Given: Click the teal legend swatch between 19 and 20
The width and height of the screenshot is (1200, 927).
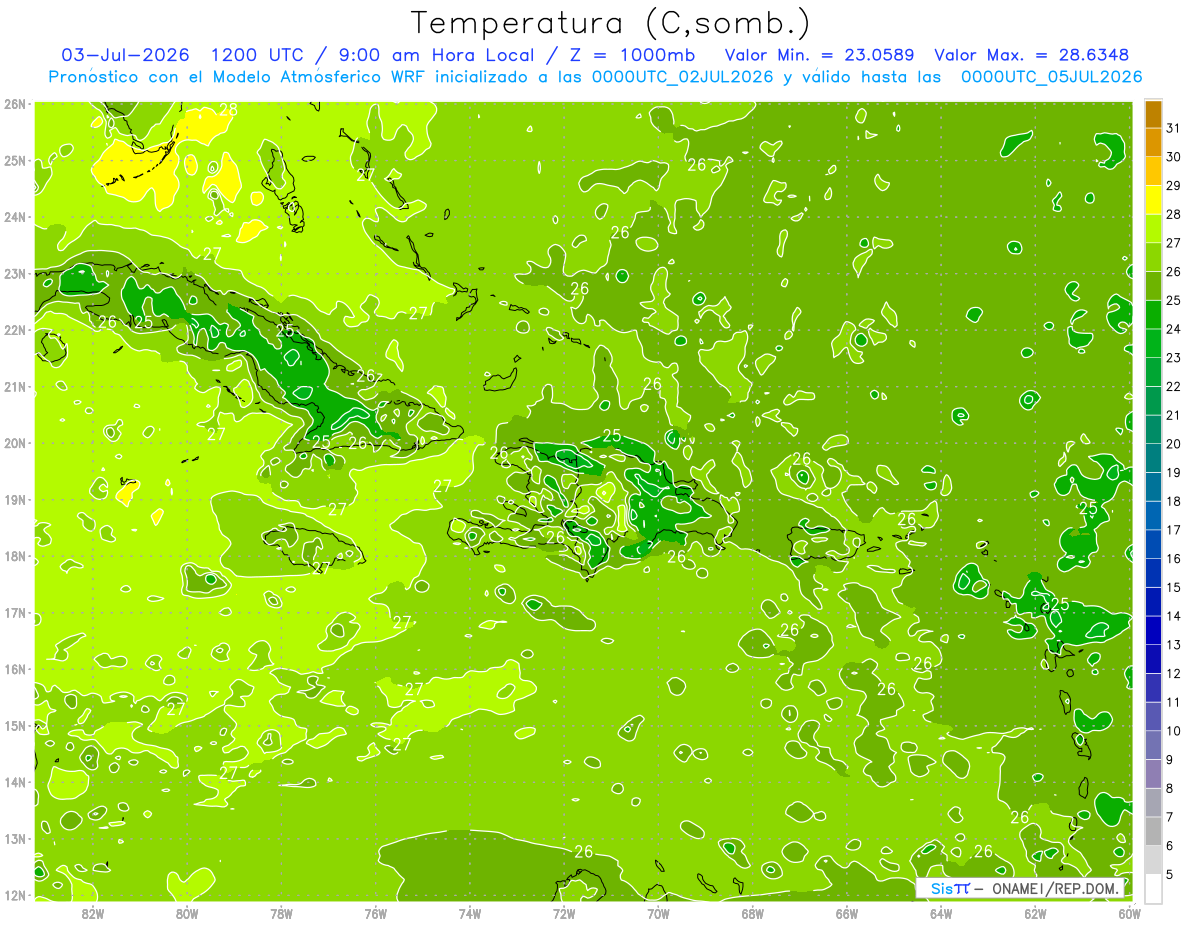Looking at the screenshot, I should [x=1154, y=458].
